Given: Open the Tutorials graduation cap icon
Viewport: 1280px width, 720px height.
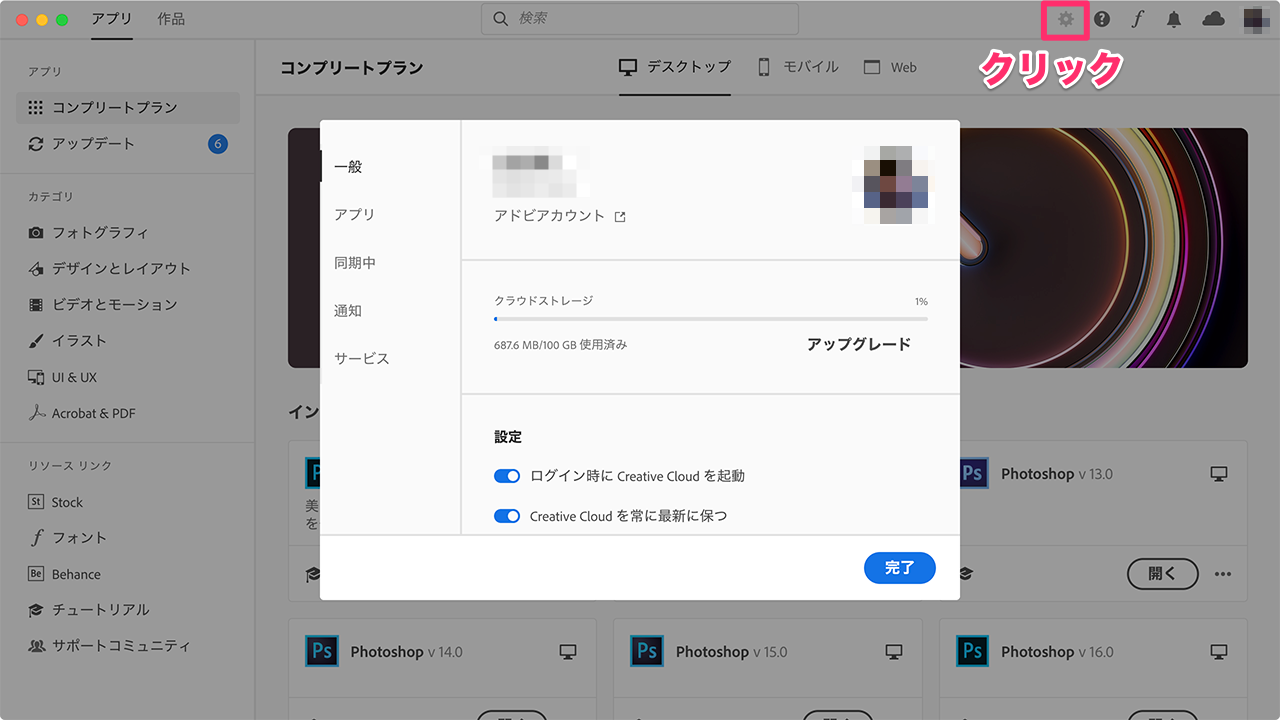Looking at the screenshot, I should pos(36,610).
